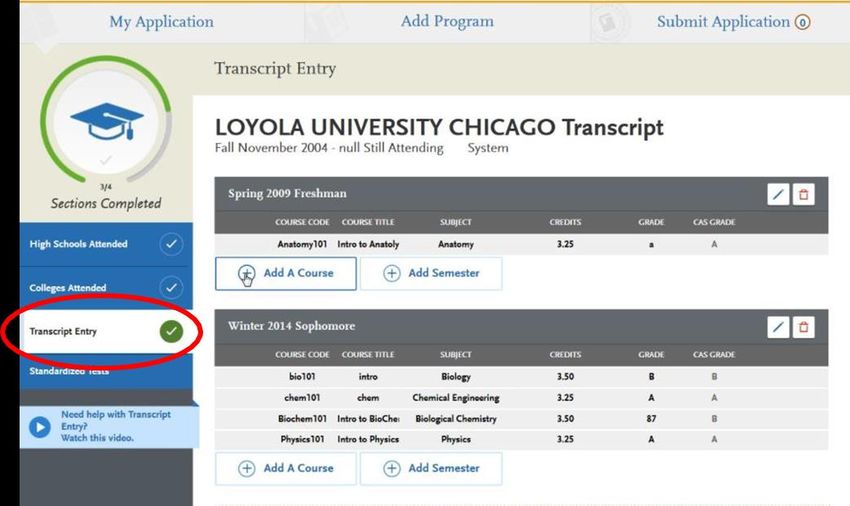Click the 'Winter 2014 Sophomore' heading
This screenshot has width=850, height=506.
(x=292, y=326)
